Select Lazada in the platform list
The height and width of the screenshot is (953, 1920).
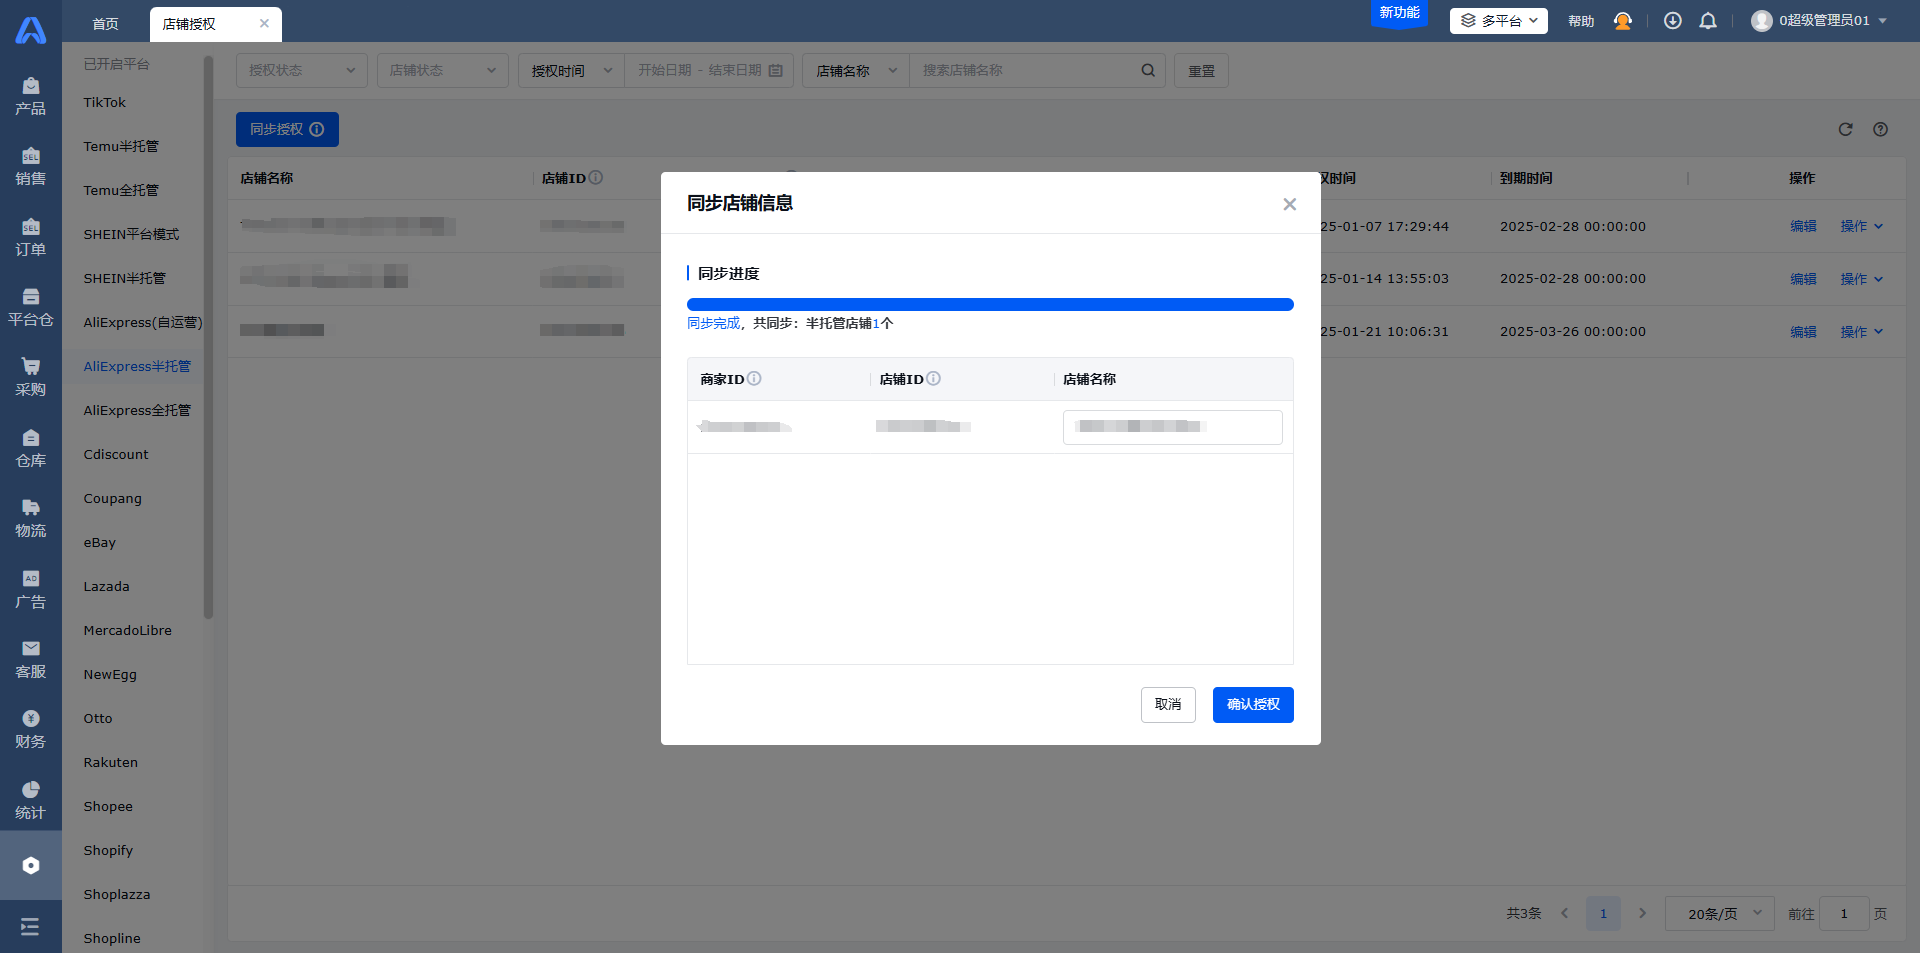[x=106, y=586]
